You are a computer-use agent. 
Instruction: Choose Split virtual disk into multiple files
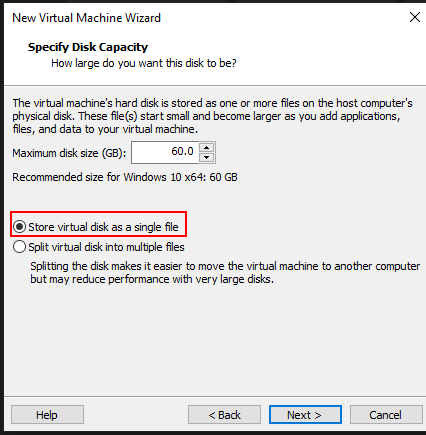point(19,247)
